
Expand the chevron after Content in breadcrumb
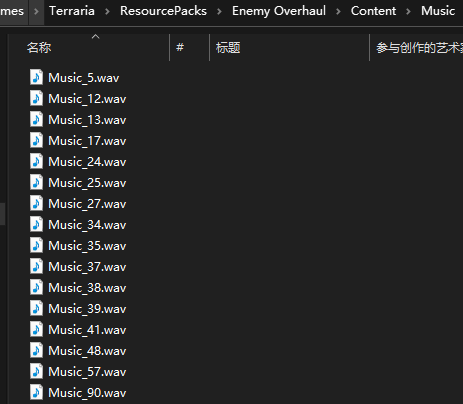coord(408,12)
